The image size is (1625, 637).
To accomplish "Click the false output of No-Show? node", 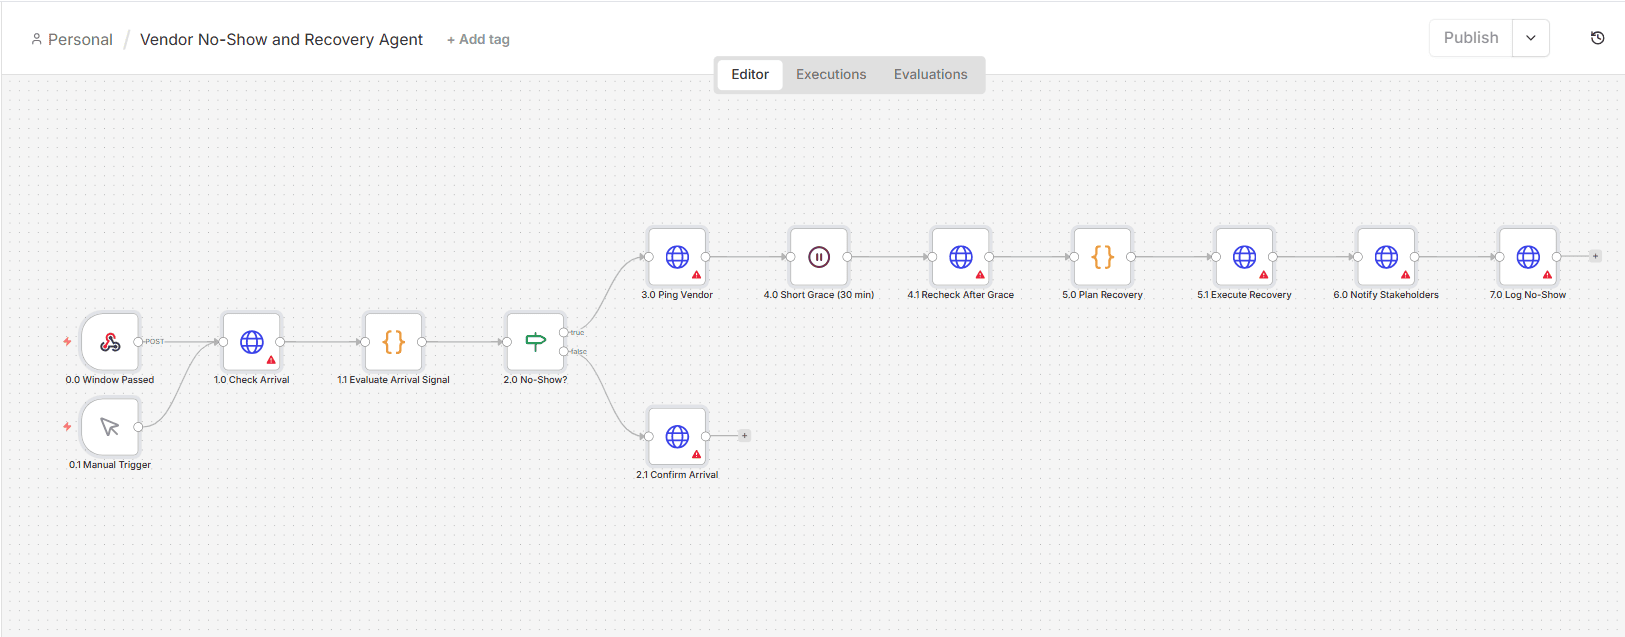I will click(x=564, y=351).
